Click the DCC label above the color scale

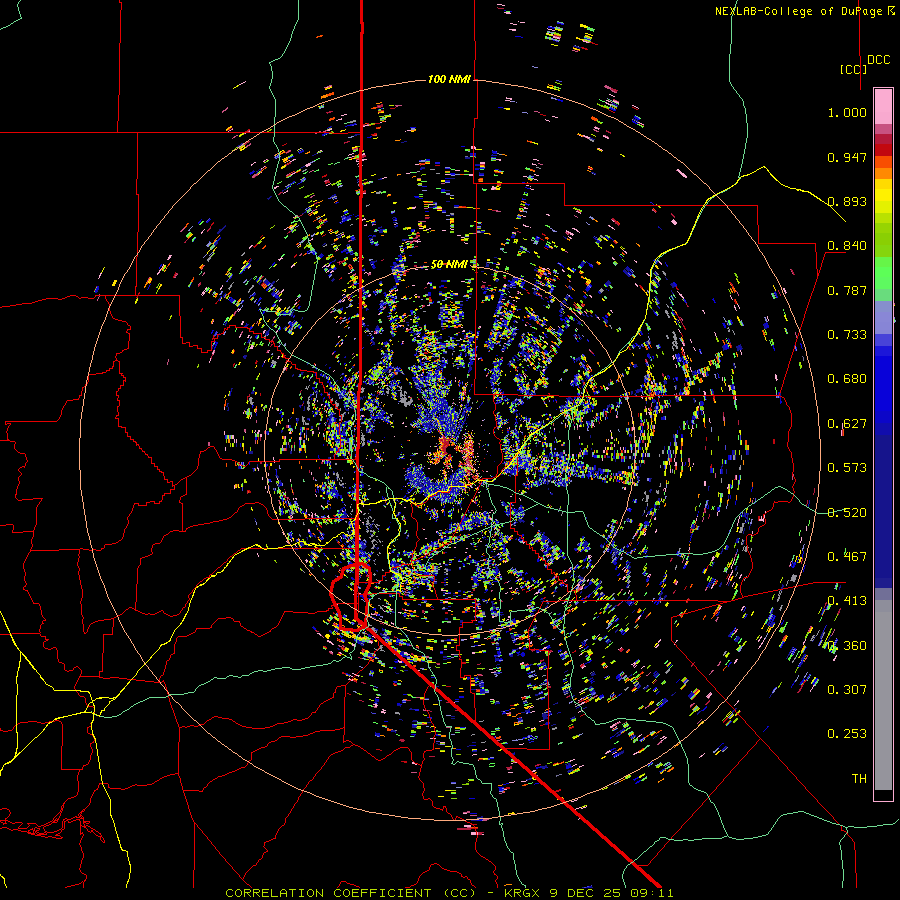(x=878, y=60)
